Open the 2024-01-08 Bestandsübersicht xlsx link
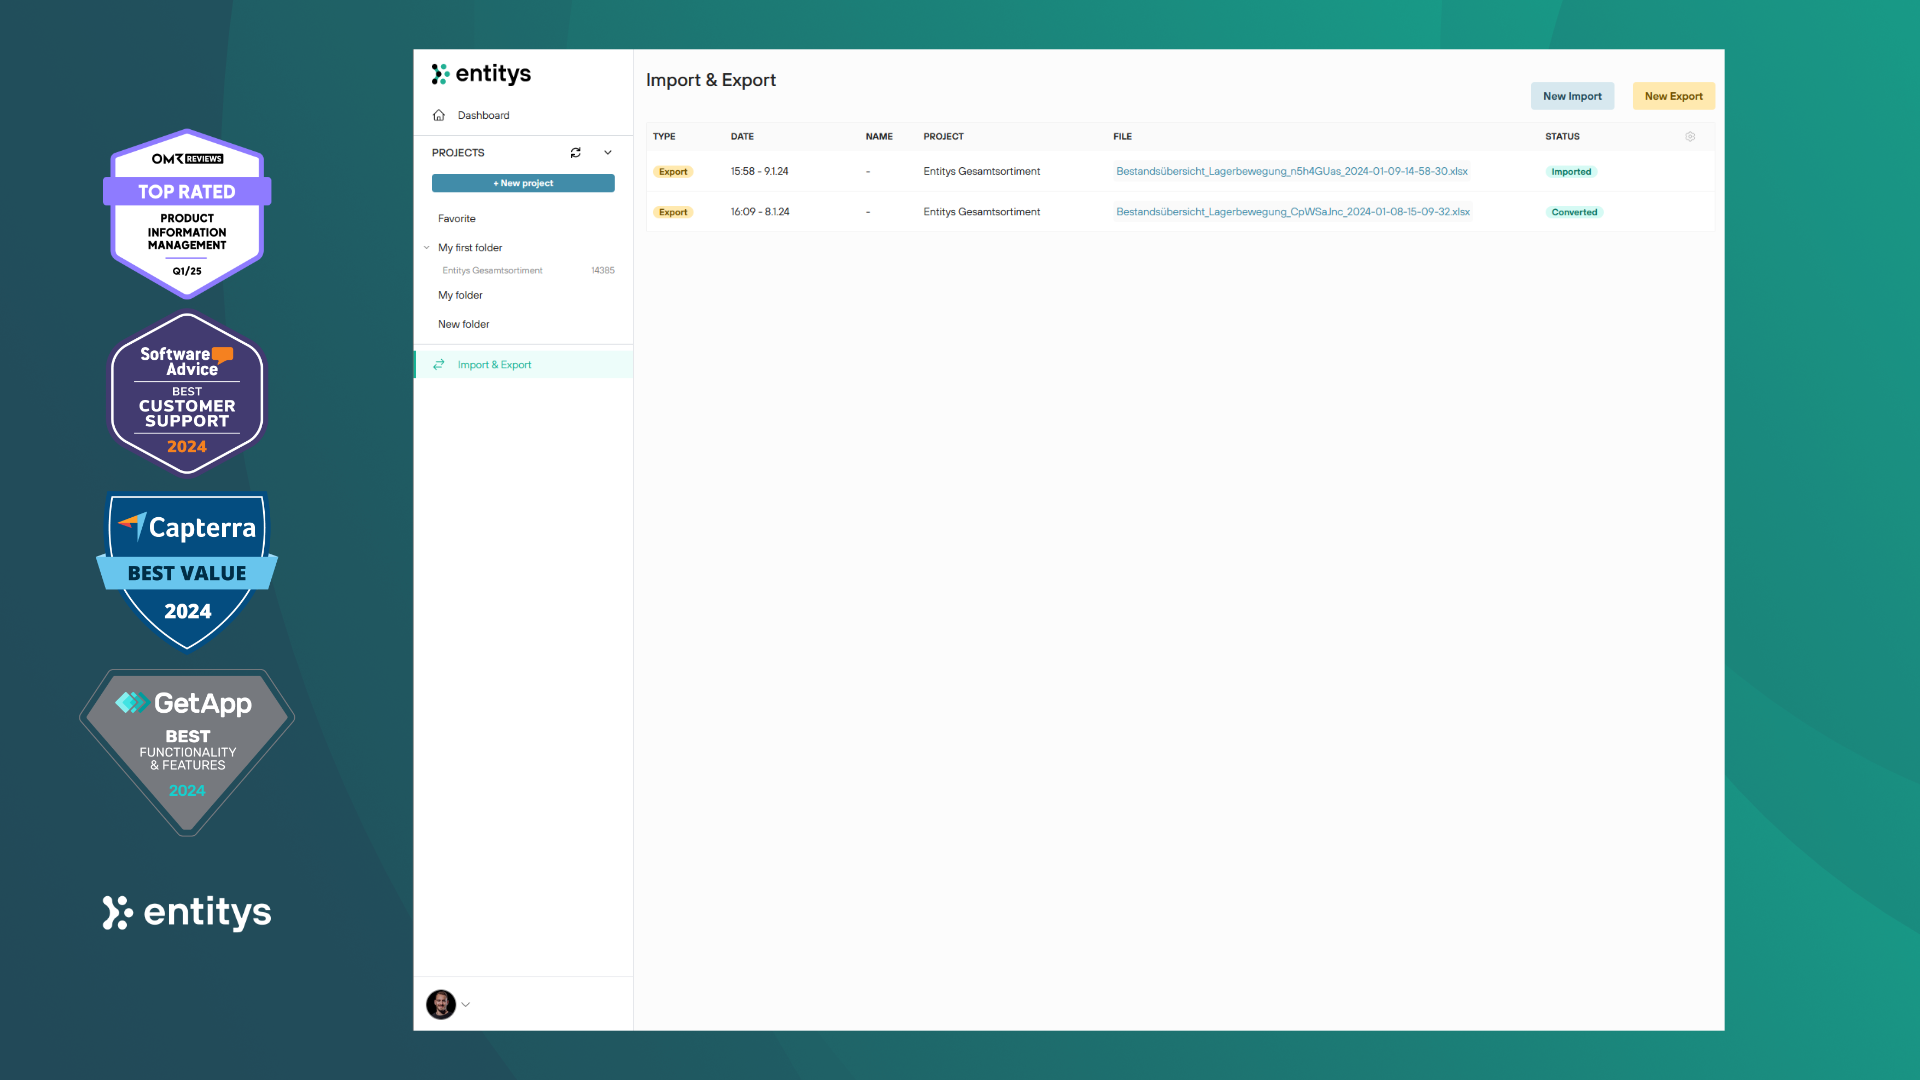Screen dimensions: 1920x1080 (1292, 212)
